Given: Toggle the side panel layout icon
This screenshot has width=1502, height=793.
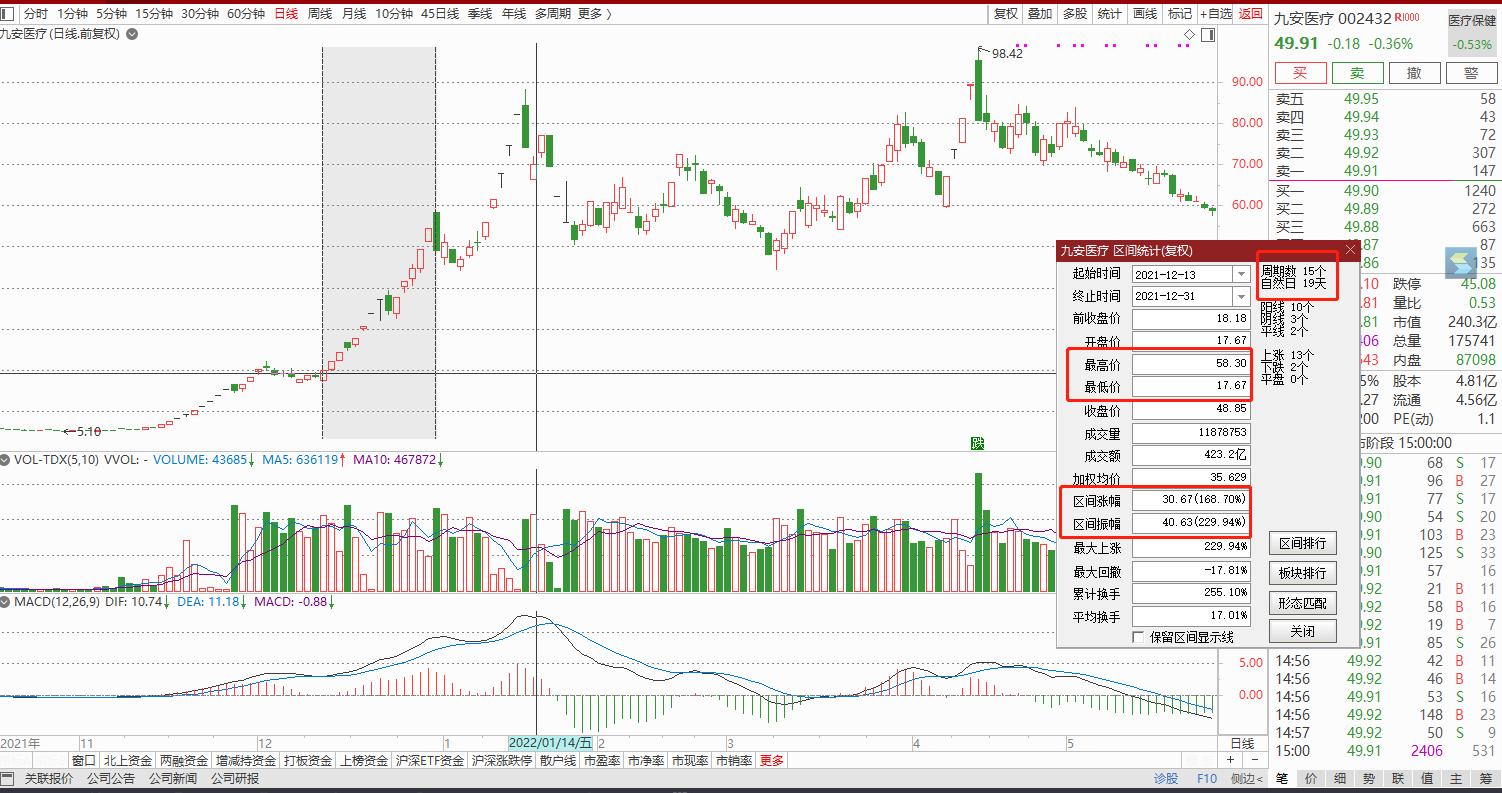Looking at the screenshot, I should tap(1208, 35).
